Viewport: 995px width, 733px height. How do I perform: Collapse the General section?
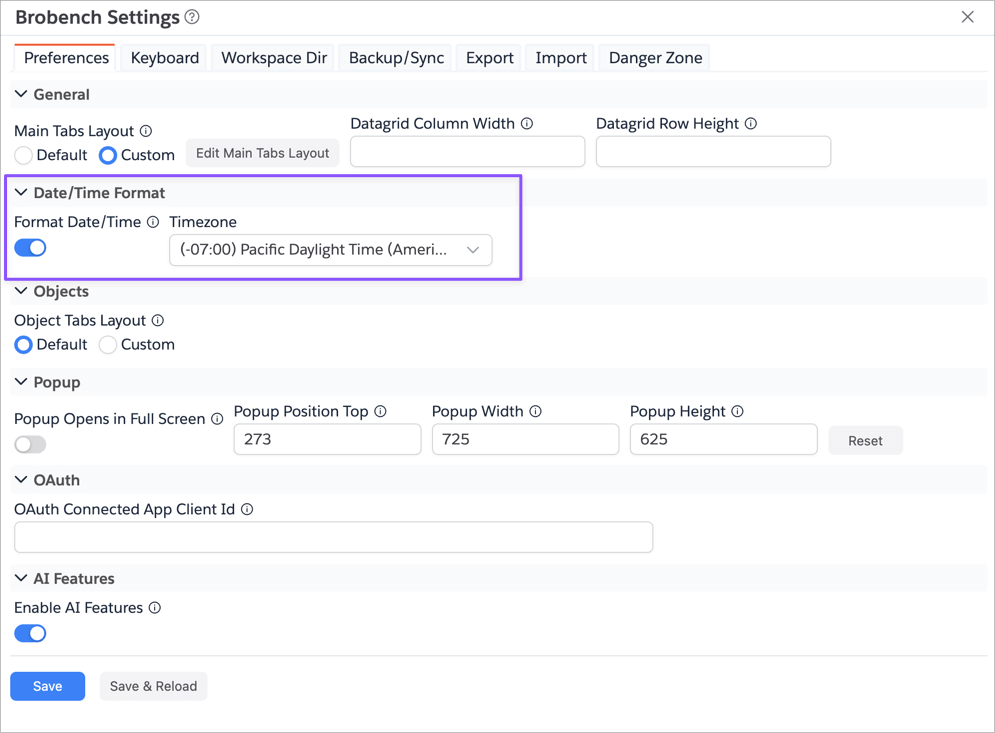pyautogui.click(x=21, y=94)
